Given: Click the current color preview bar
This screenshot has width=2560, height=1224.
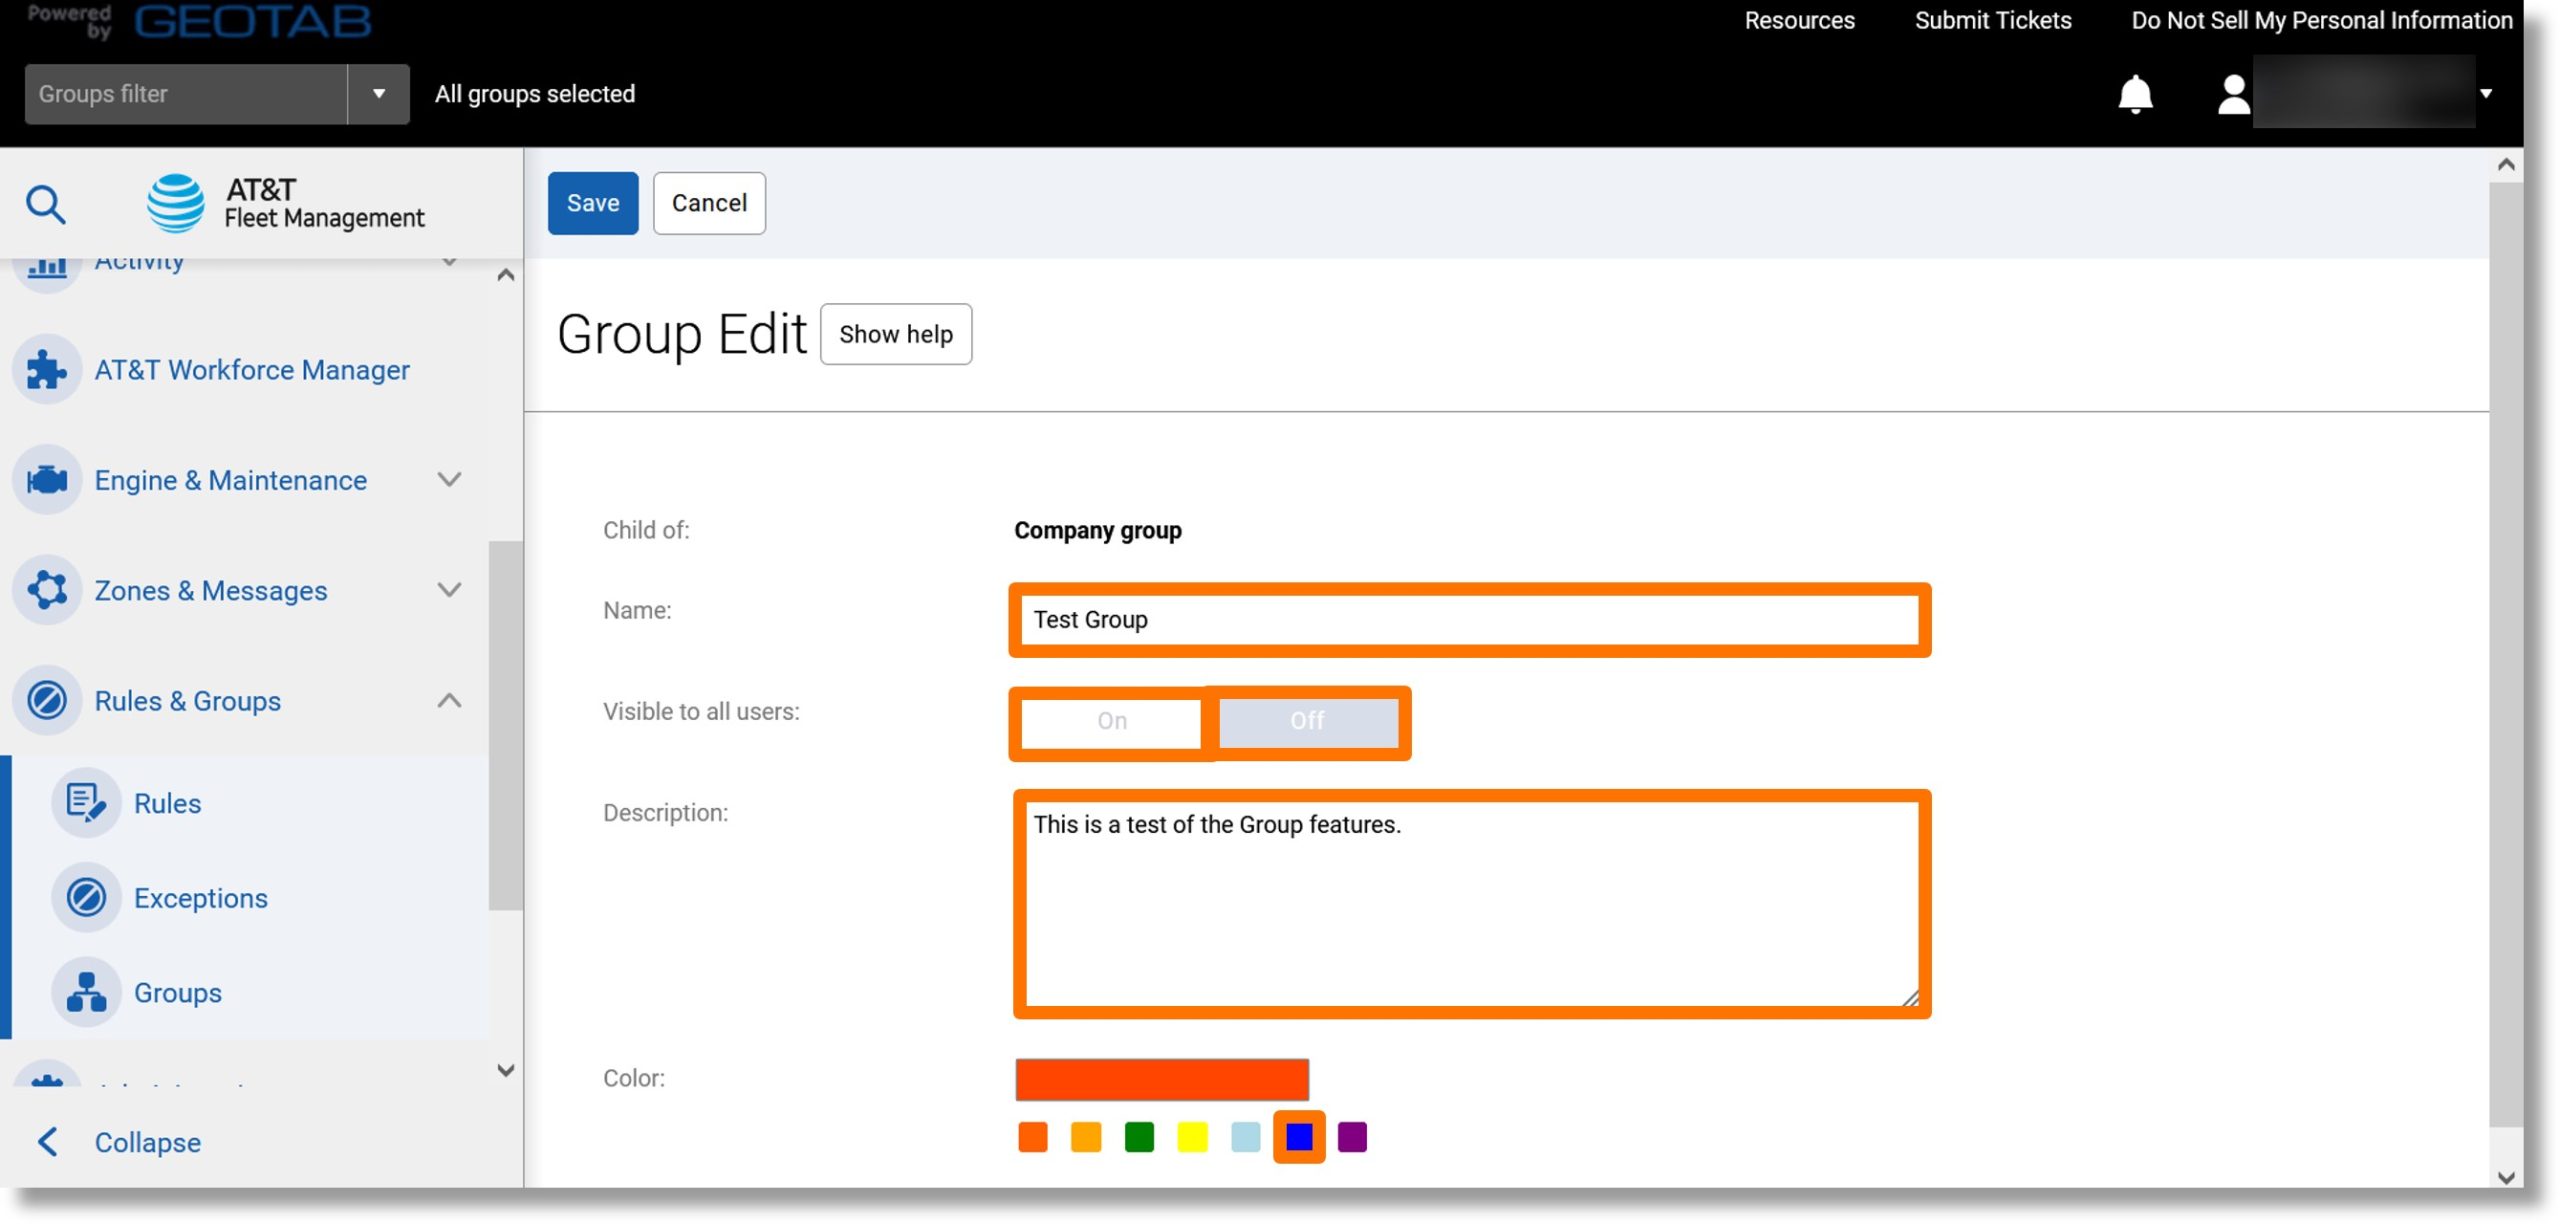Looking at the screenshot, I should point(1162,1080).
